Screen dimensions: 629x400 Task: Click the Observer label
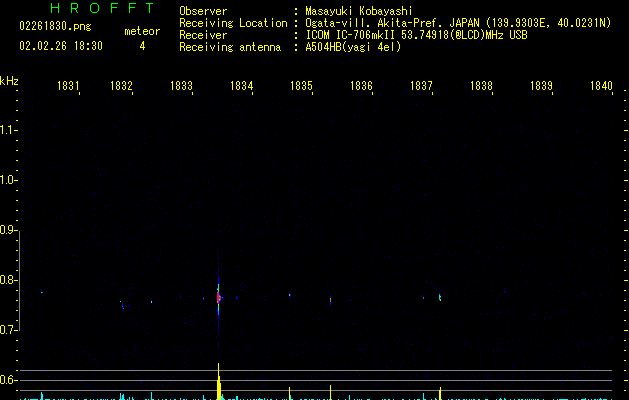click(203, 11)
